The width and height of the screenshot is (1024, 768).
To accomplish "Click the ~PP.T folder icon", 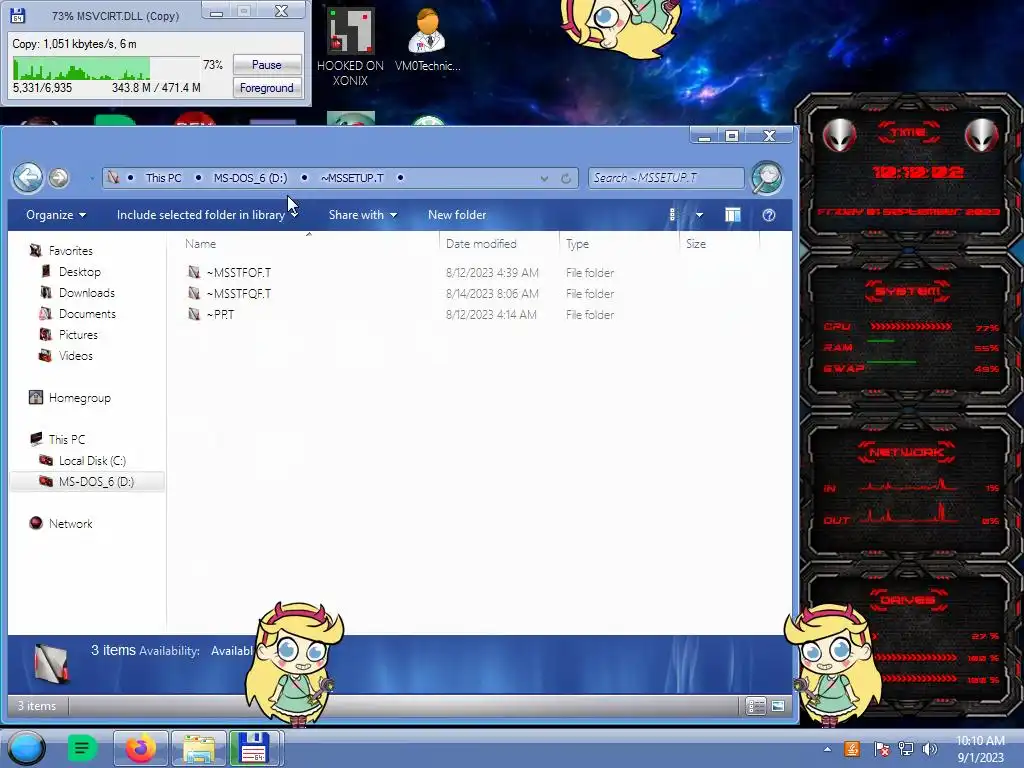I will point(194,314).
